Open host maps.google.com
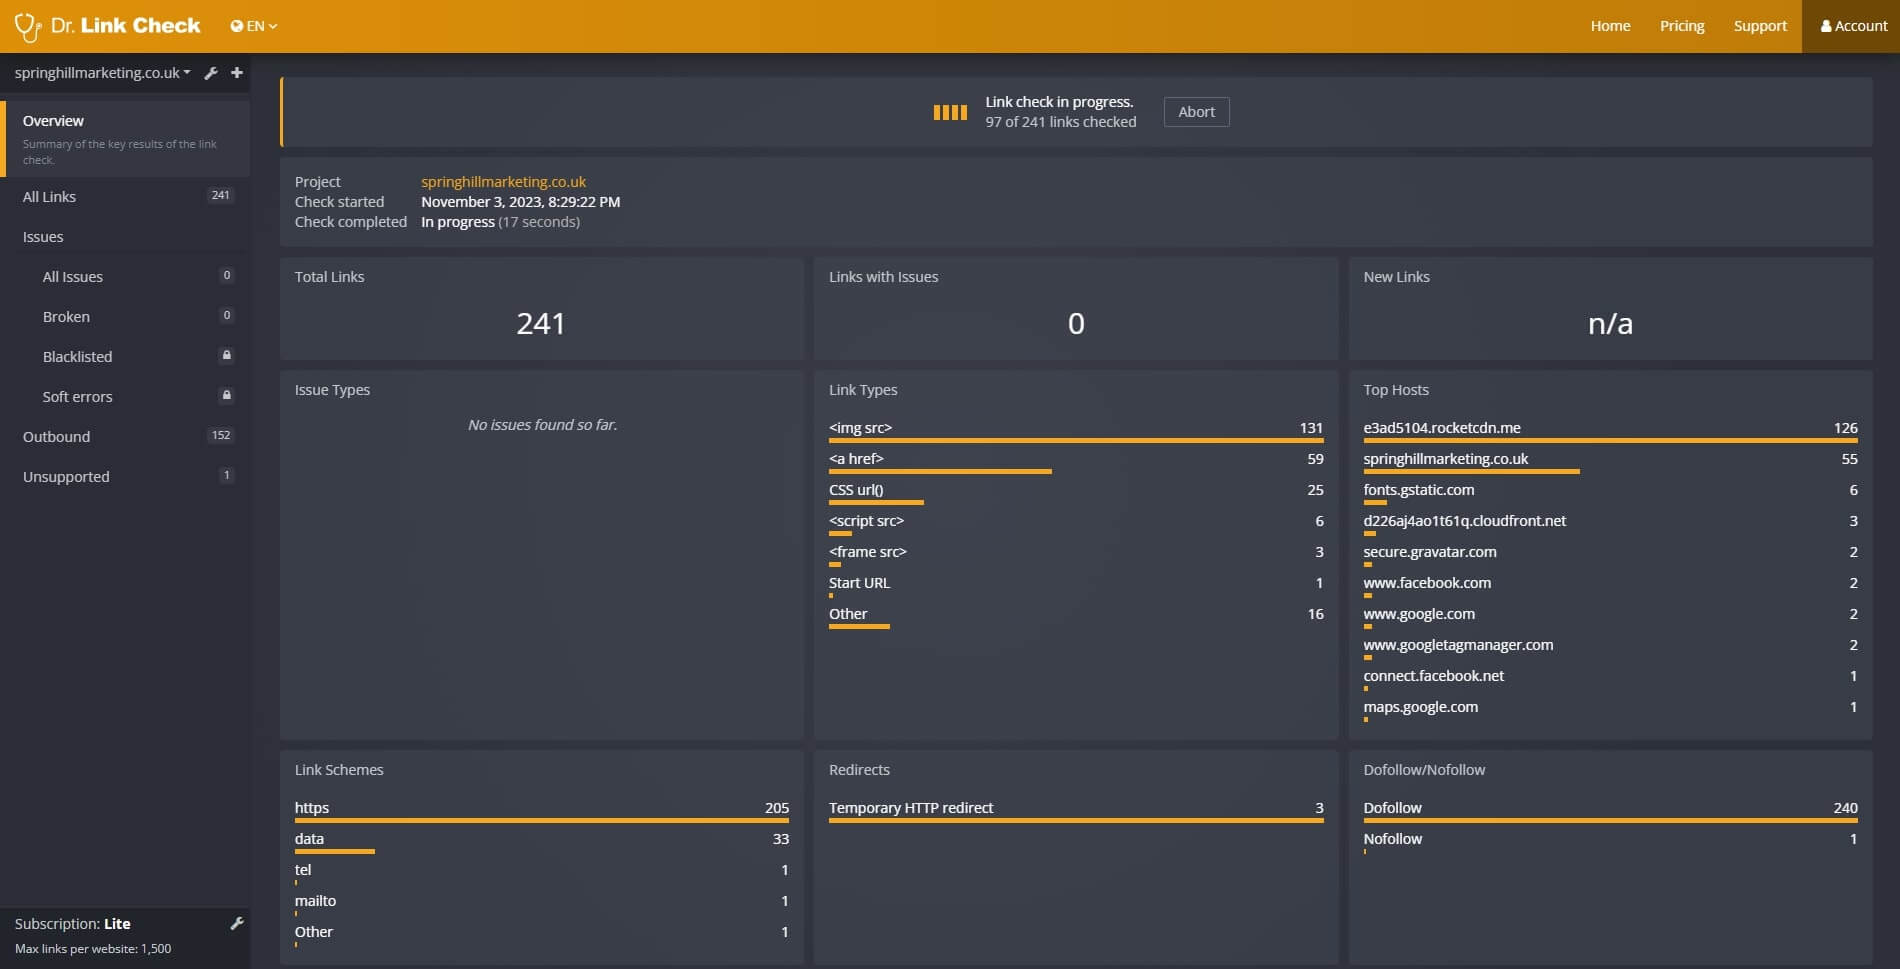Image resolution: width=1900 pixels, height=969 pixels. pyautogui.click(x=1420, y=707)
